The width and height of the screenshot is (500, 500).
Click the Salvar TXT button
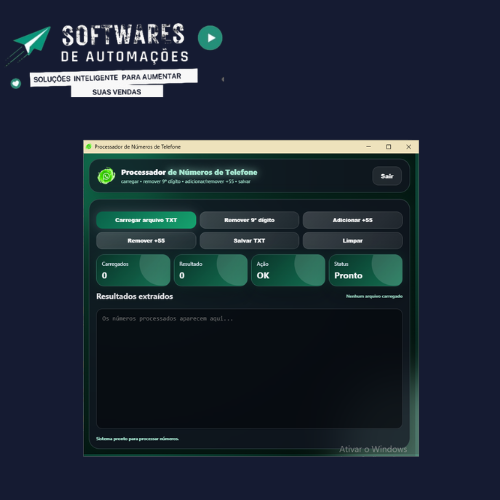[x=249, y=241]
